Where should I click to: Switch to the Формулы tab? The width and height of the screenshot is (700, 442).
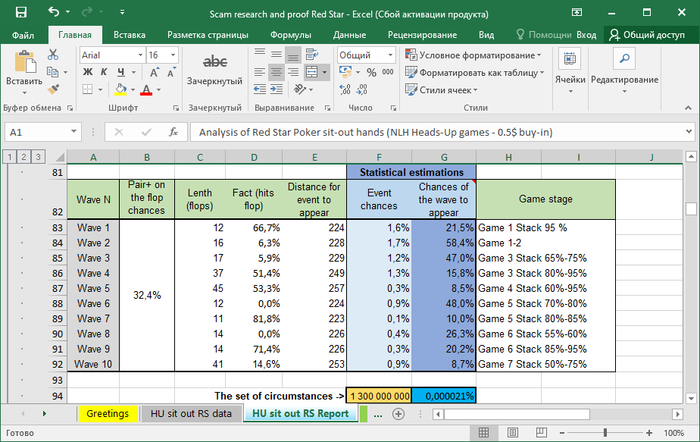[x=291, y=35]
